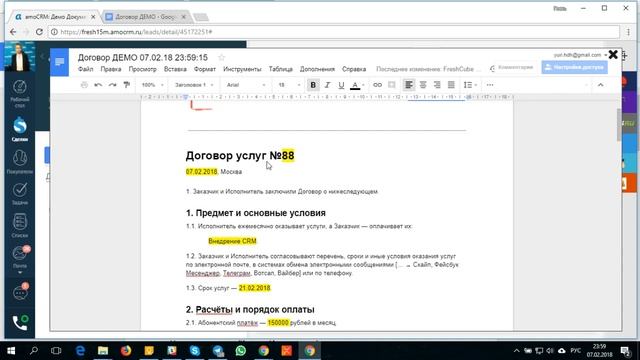Open the Просмотр menu
This screenshot has width=640, height=360.
tap(142, 69)
